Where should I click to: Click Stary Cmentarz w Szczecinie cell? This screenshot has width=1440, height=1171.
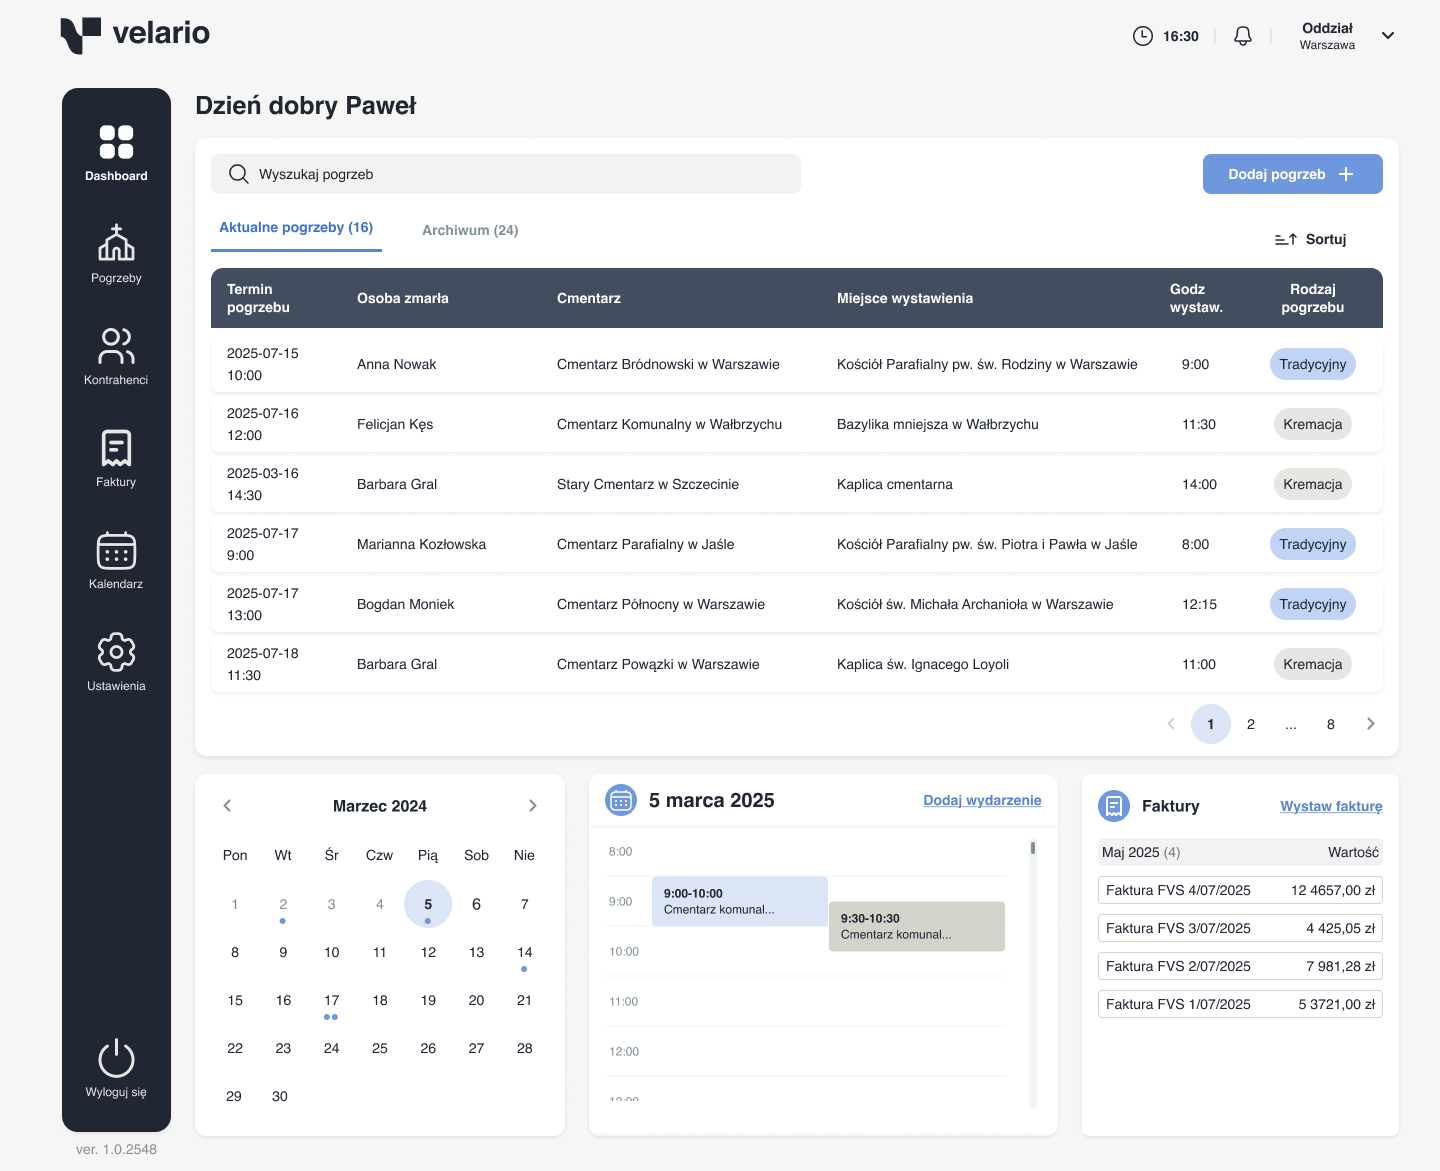[648, 484]
